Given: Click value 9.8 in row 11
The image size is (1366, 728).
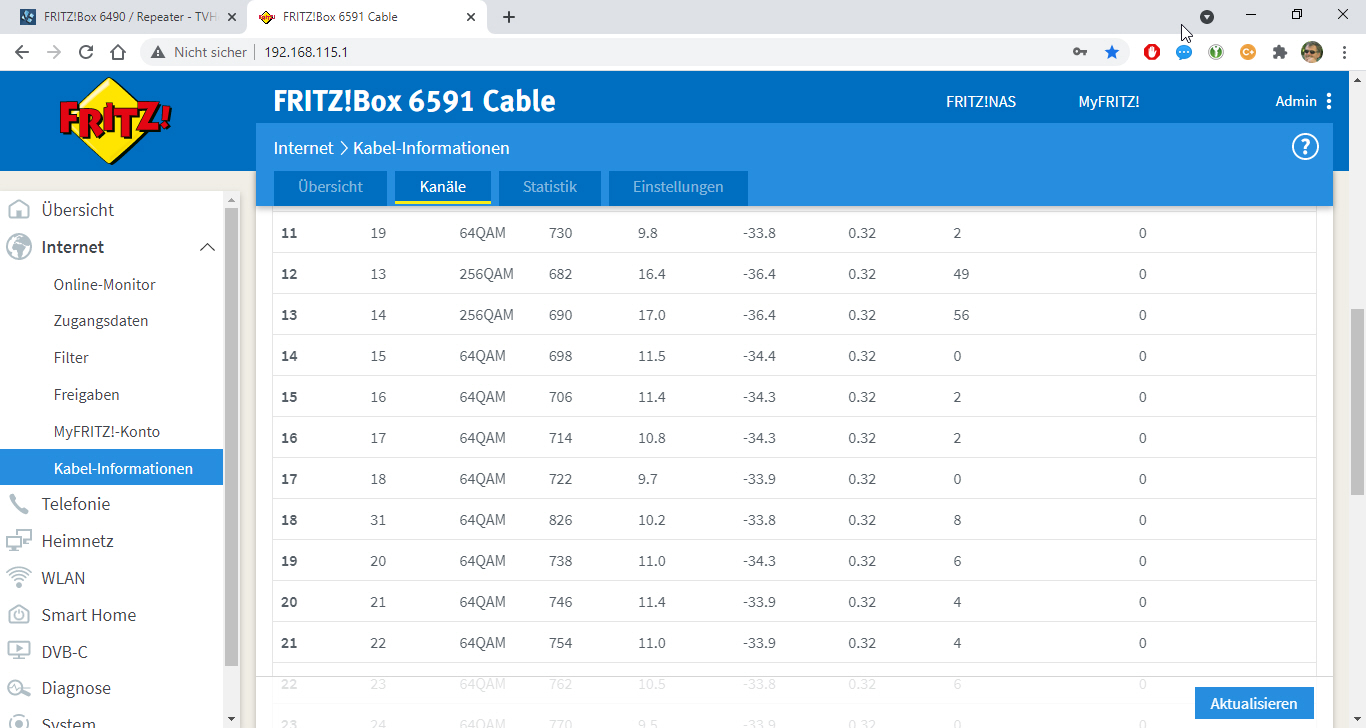Looking at the screenshot, I should (x=648, y=233).
